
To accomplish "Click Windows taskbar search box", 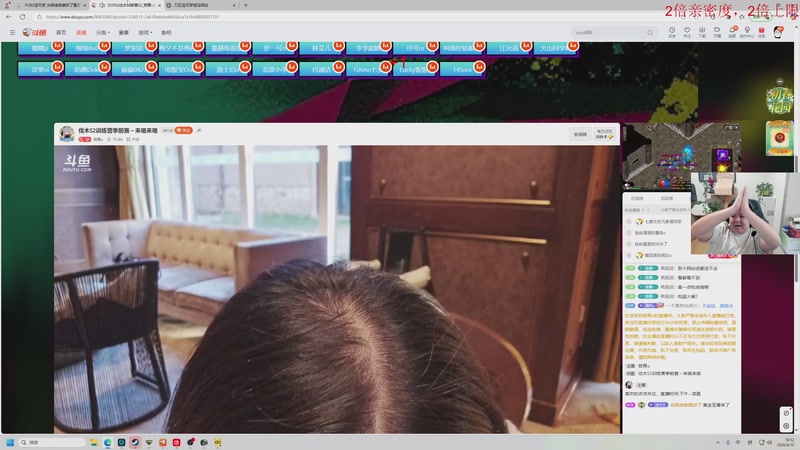I will [x=52, y=442].
